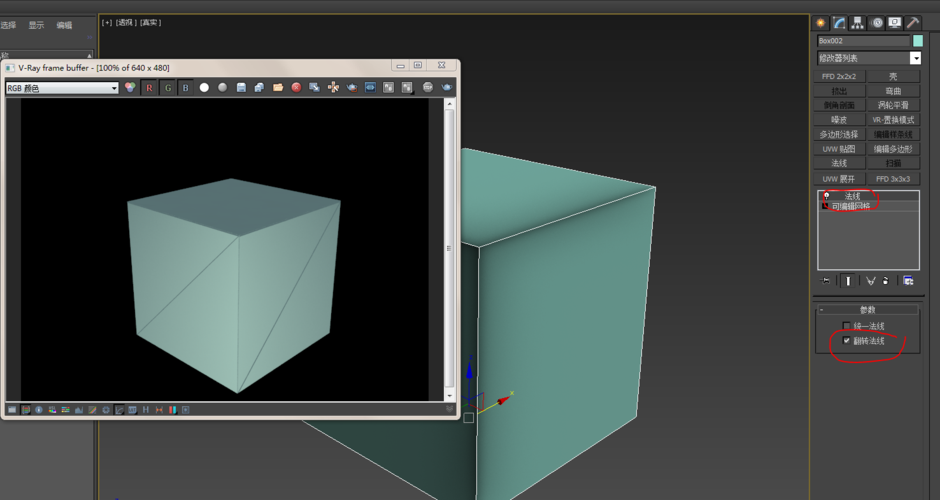Enable the 统一法线 checkbox
This screenshot has height=500, width=940.
point(847,326)
